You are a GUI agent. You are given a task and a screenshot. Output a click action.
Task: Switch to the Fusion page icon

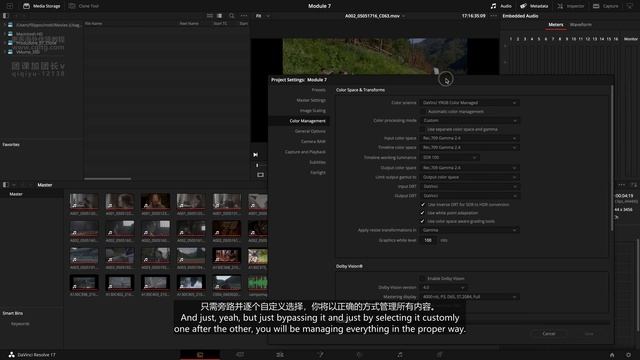click(320, 355)
